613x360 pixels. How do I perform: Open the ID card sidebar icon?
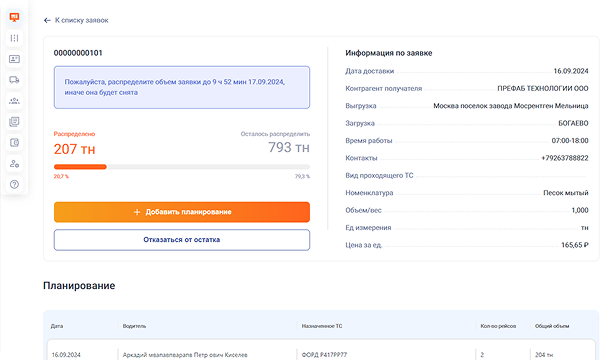click(x=14, y=59)
